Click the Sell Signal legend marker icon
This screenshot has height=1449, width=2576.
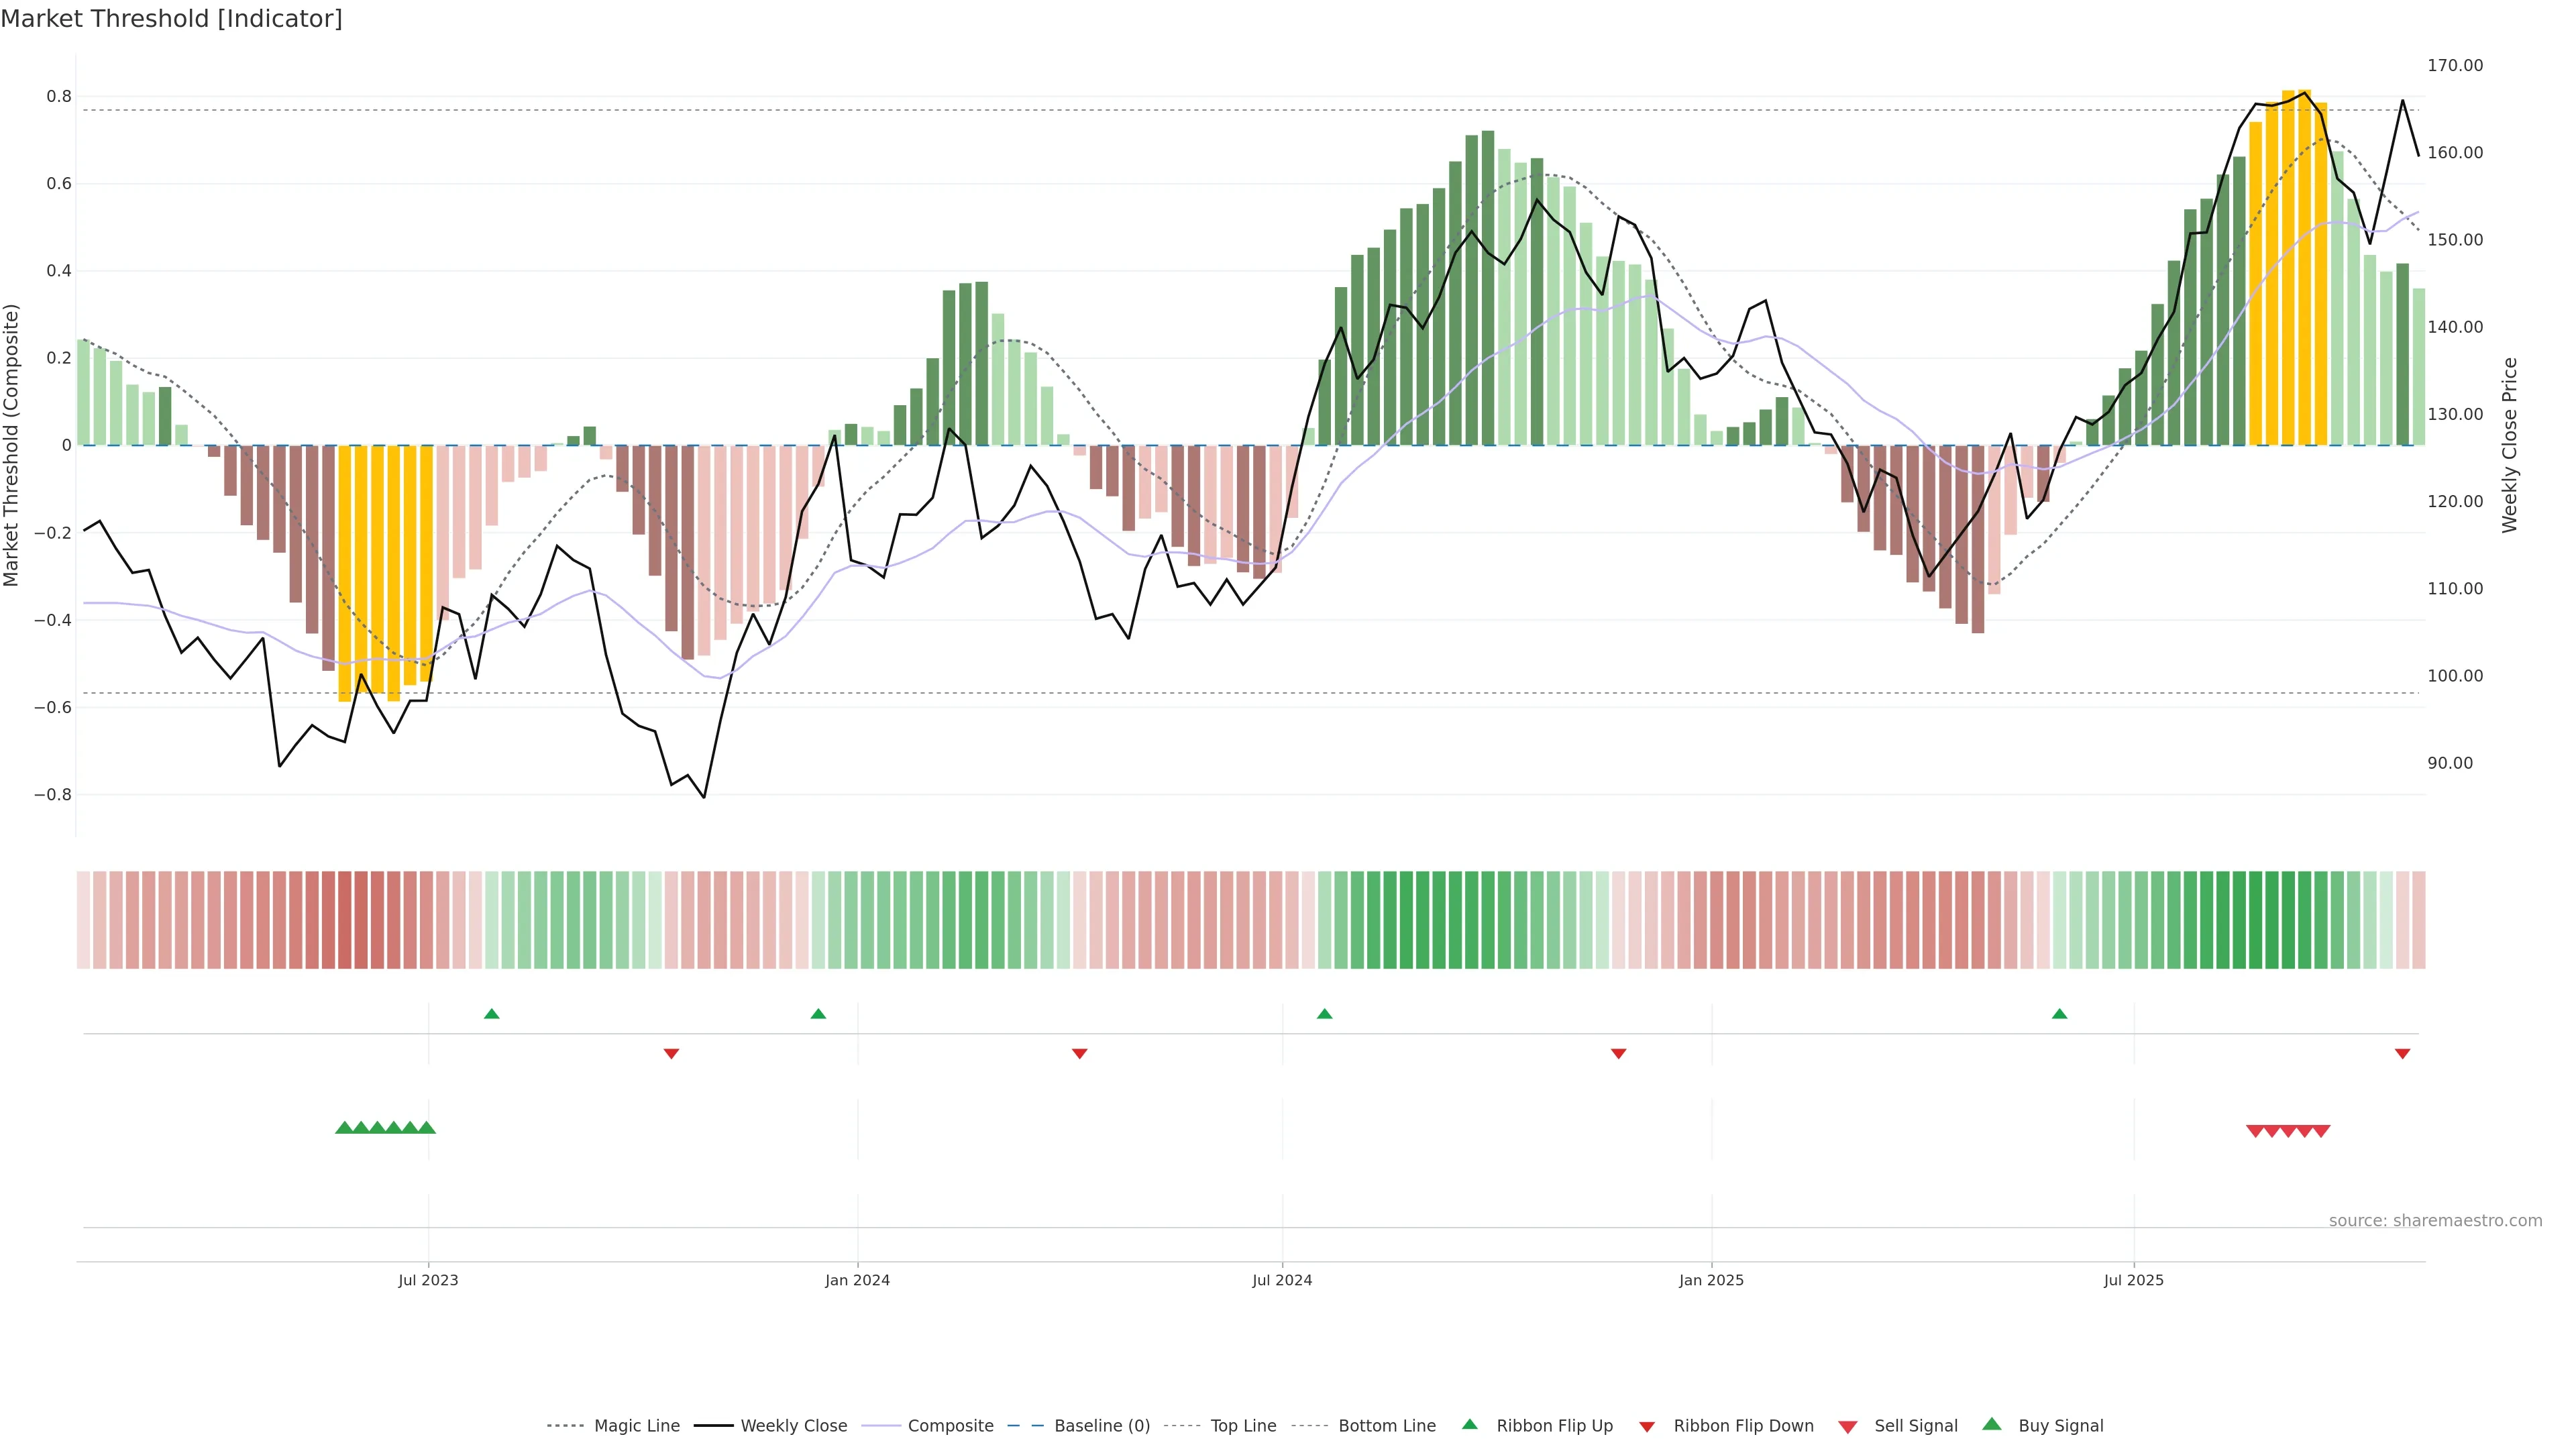[1847, 1427]
